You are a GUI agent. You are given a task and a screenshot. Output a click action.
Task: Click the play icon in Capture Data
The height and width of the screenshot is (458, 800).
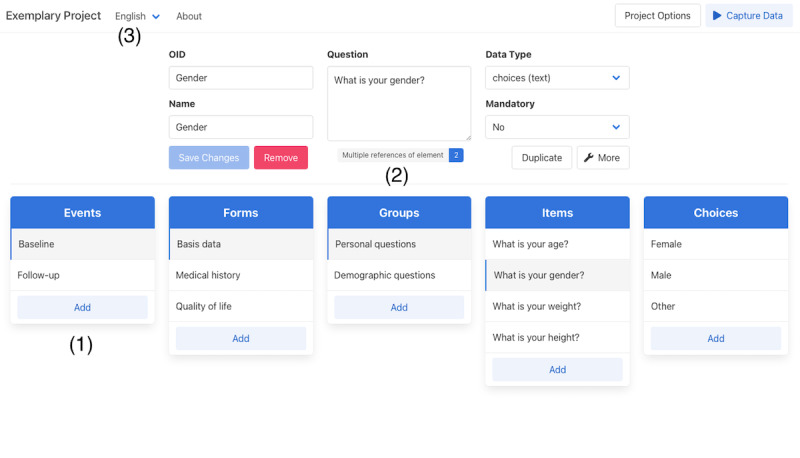pyautogui.click(x=717, y=16)
